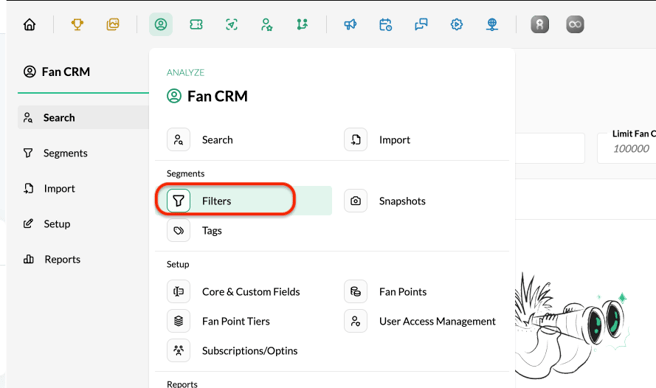Open the chat bubbles icon in toolbar
Viewport: 656px width, 388px height.
pyautogui.click(x=421, y=24)
